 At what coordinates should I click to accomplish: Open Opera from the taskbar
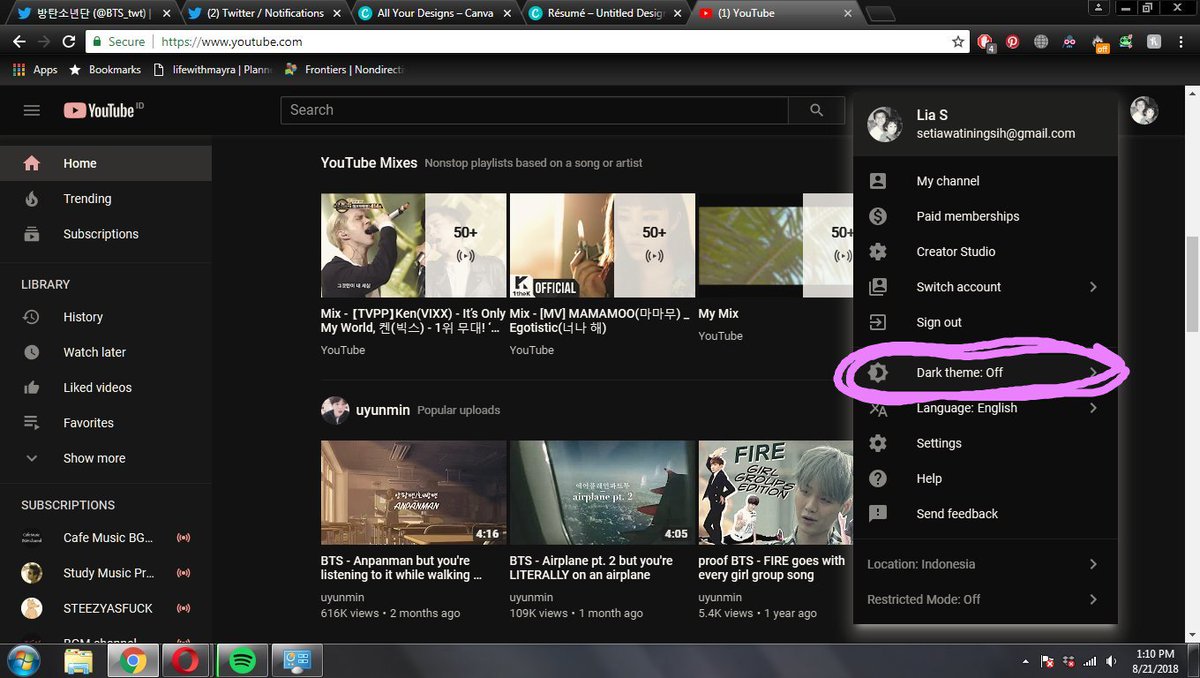pos(187,661)
